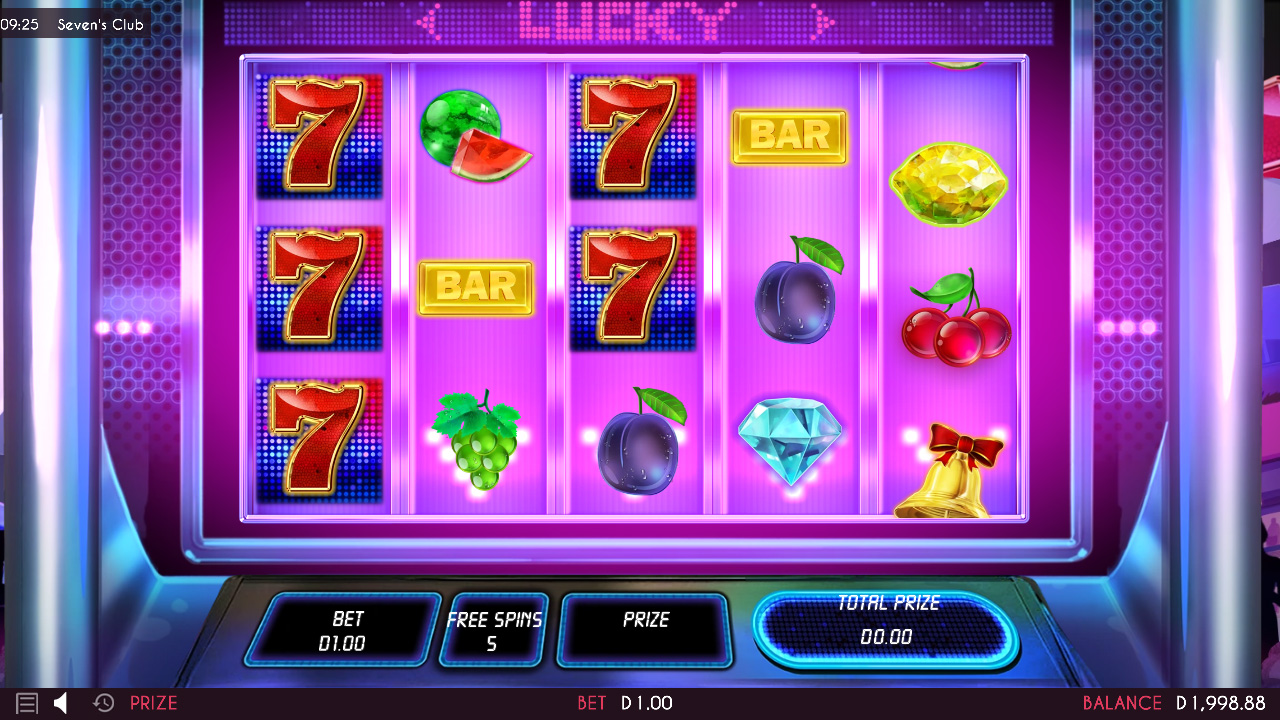Image resolution: width=1280 pixels, height=720 pixels.
Task: Open the BET D1.00 panel
Action: pyautogui.click(x=343, y=630)
